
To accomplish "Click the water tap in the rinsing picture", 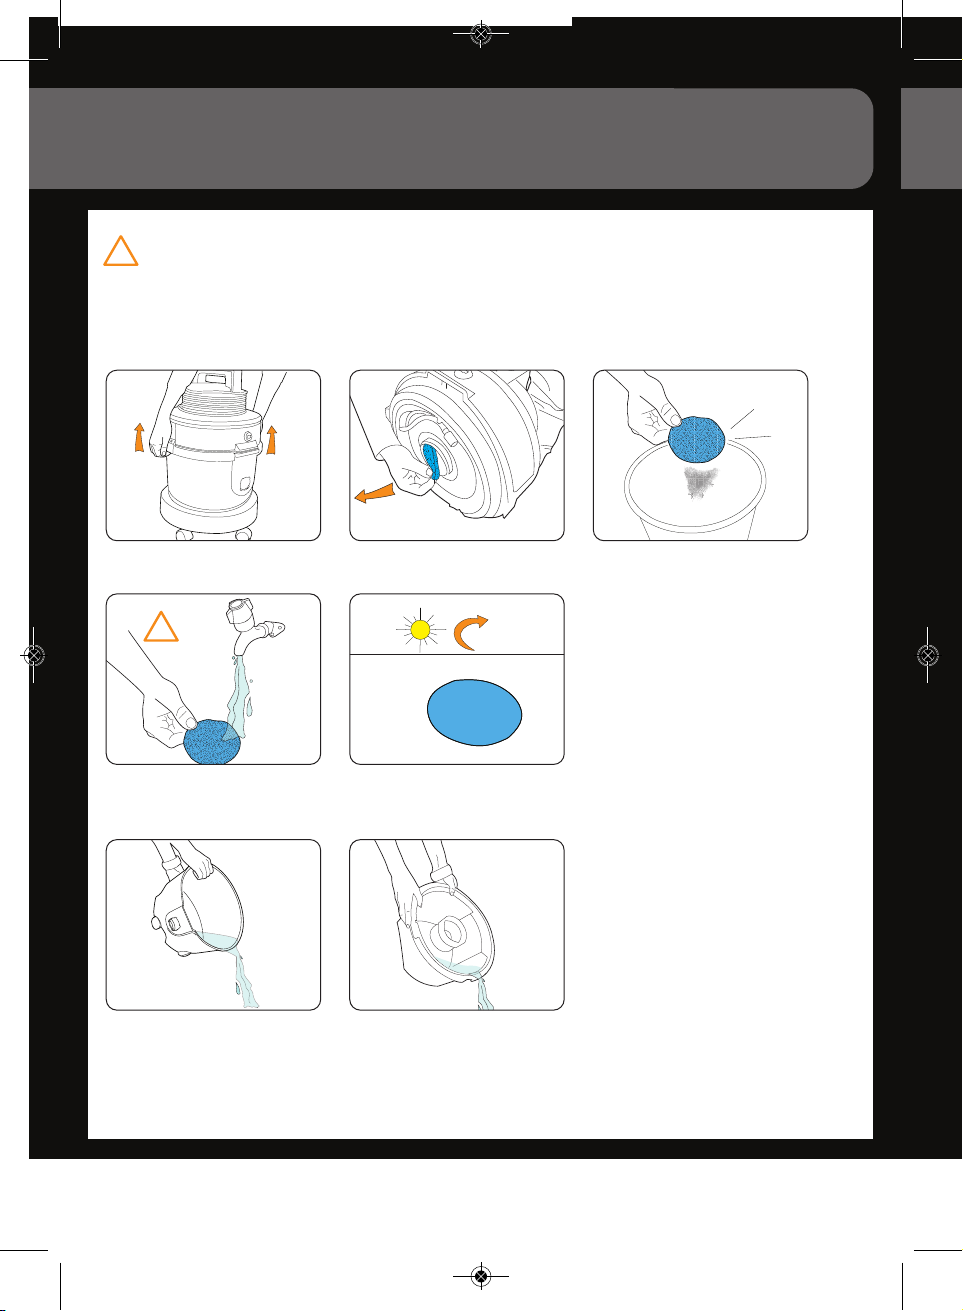I will click(253, 626).
